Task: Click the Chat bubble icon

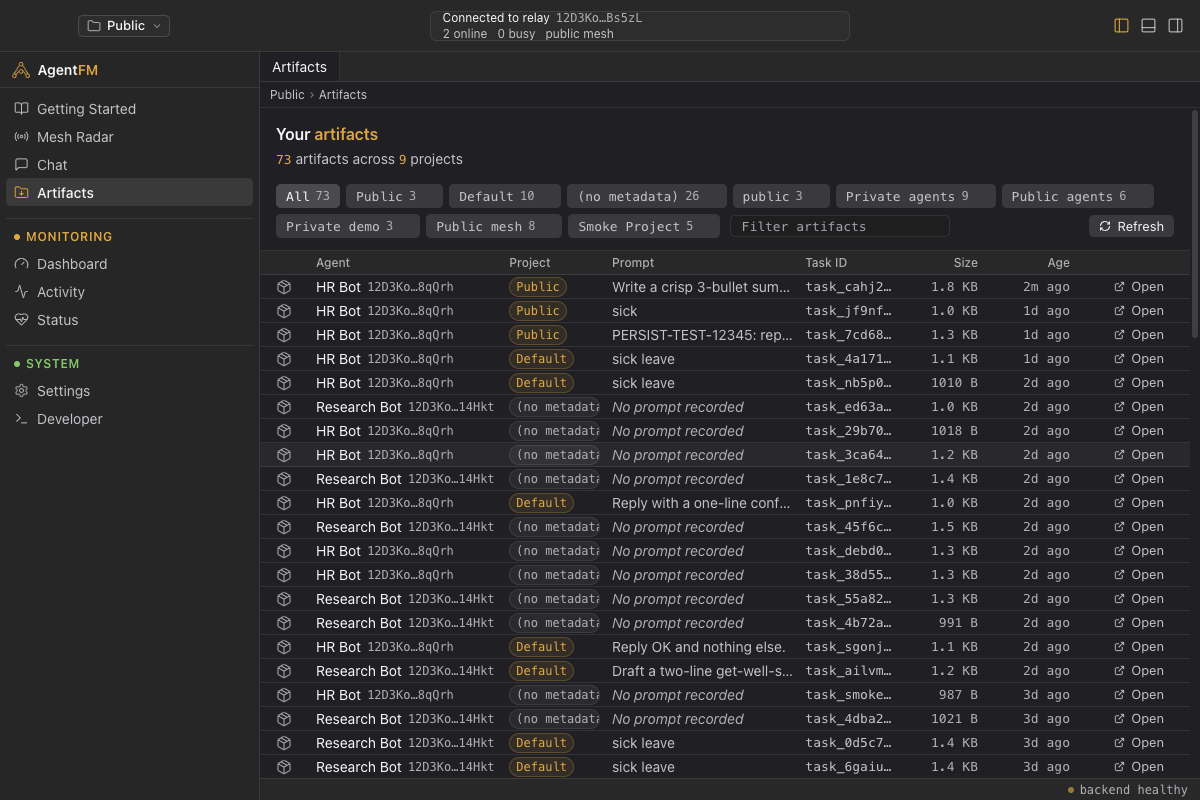Action: tap(21, 165)
